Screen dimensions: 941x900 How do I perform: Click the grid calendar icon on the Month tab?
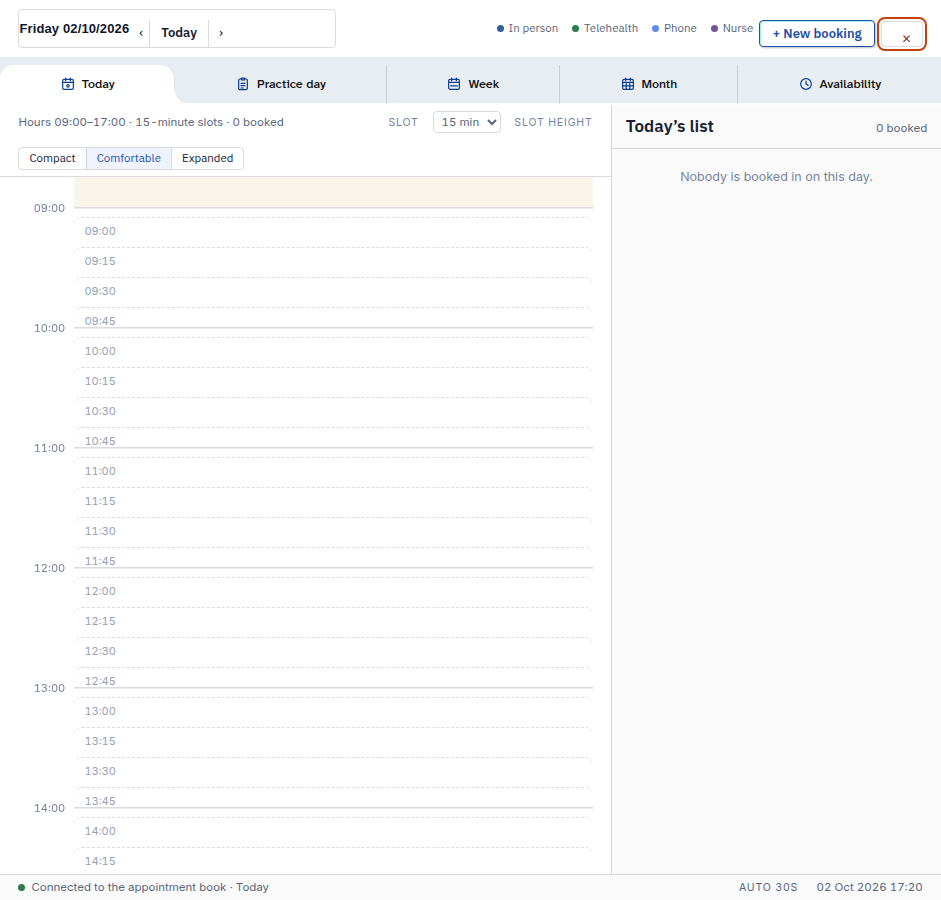click(628, 84)
